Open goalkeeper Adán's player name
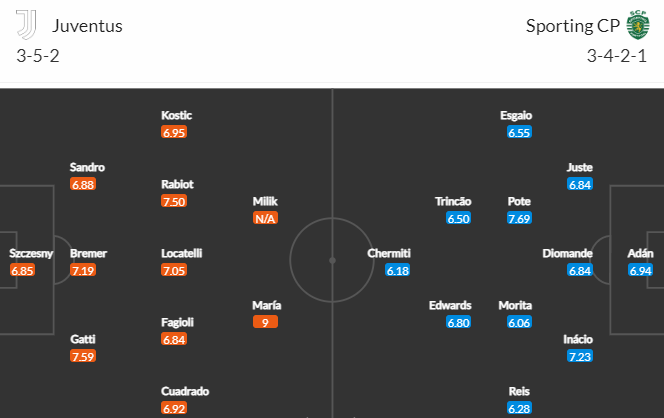Screen dimensions: 664x418 pyautogui.click(x=640, y=253)
